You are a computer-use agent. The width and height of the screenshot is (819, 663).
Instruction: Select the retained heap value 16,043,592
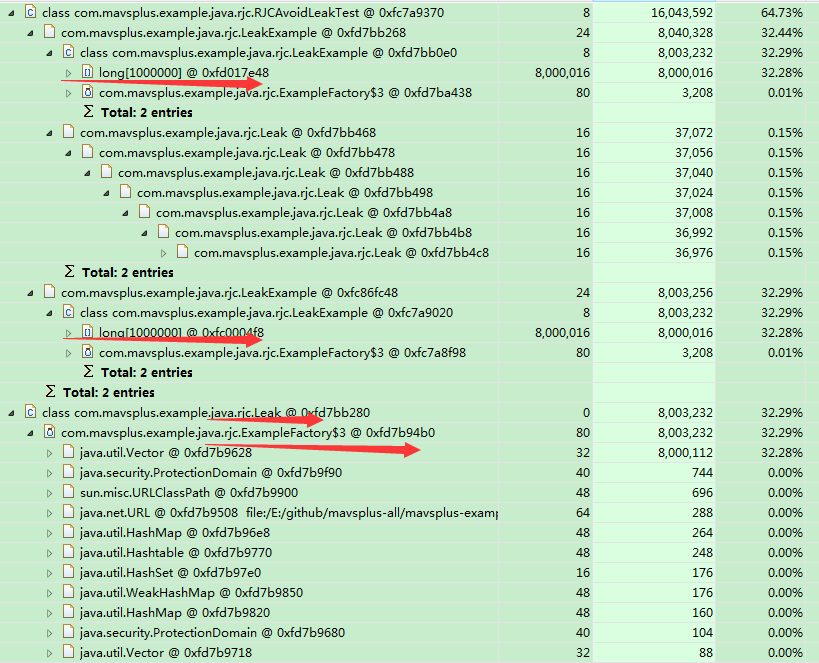click(682, 13)
